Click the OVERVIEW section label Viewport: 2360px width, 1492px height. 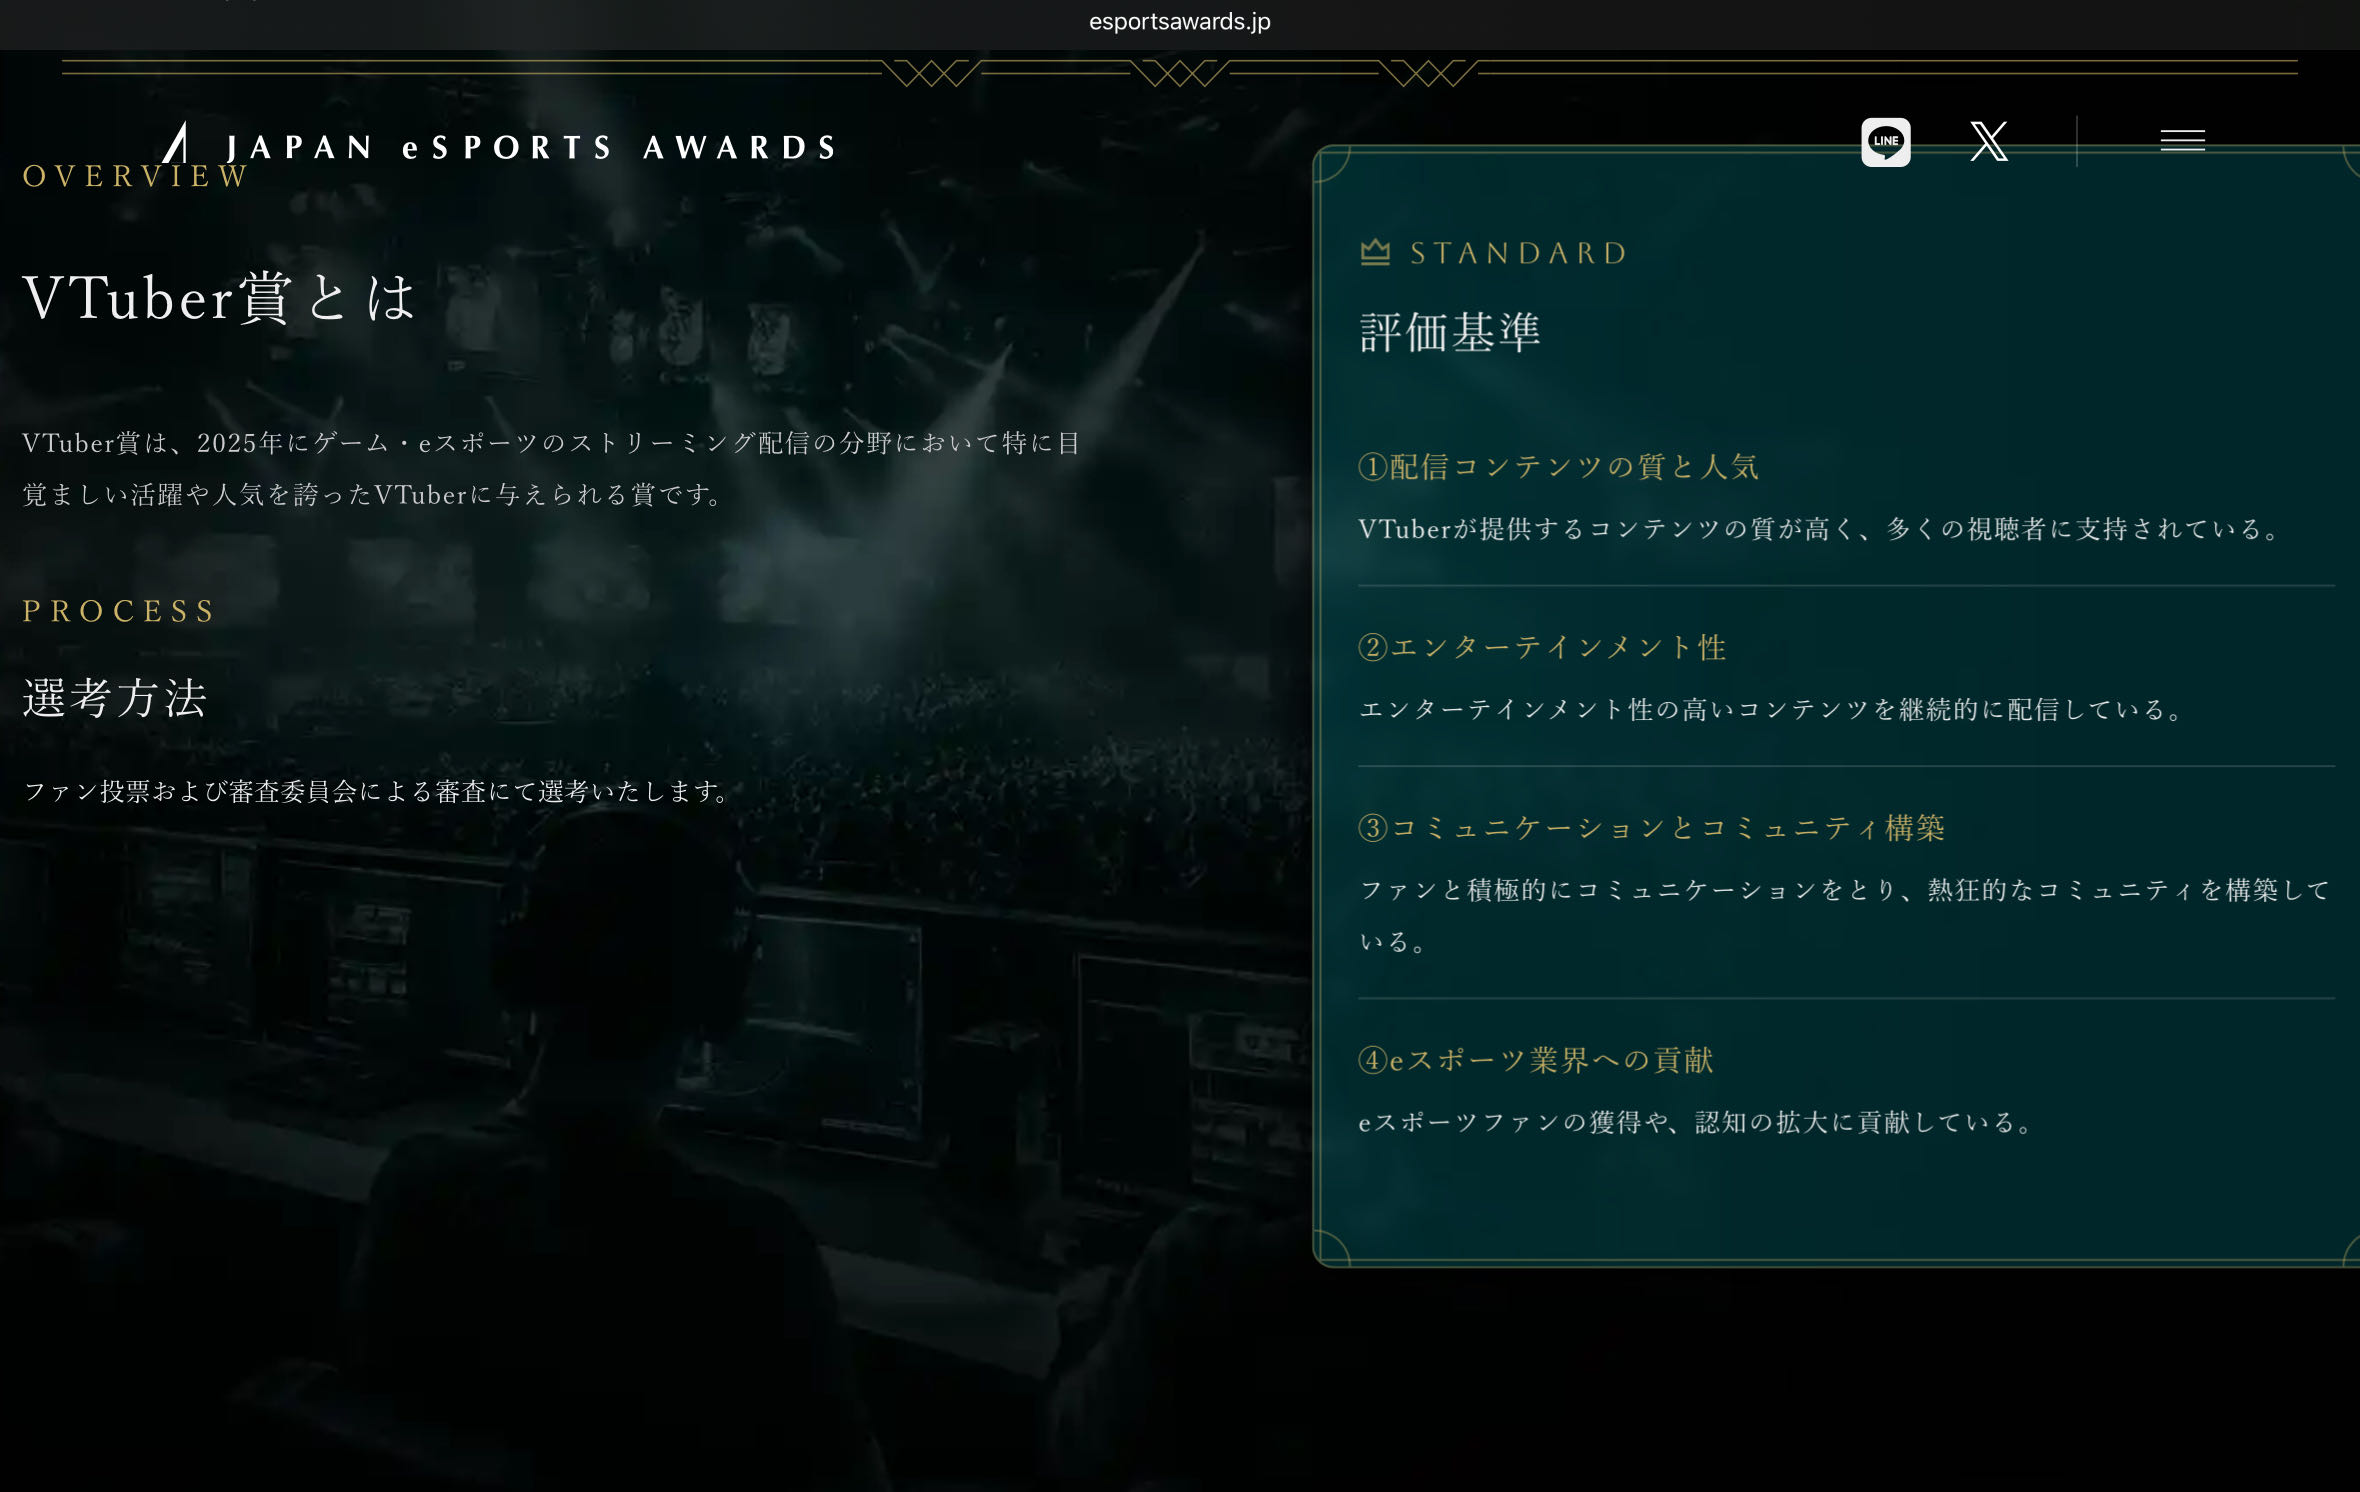coord(136,177)
